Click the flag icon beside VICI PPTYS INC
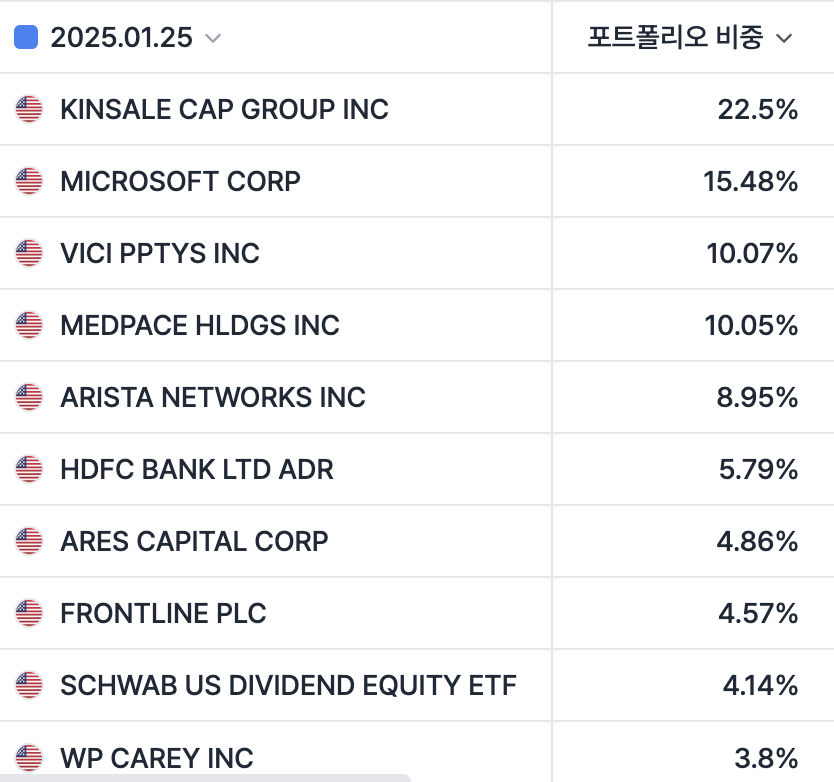Screen dimensions: 834x782 (29, 253)
